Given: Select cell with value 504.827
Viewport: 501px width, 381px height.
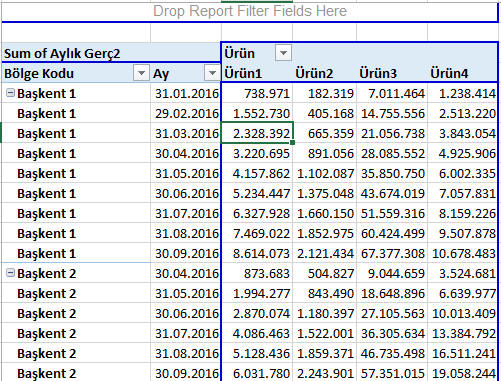Looking at the screenshot, I should pyautogui.click(x=325, y=273).
